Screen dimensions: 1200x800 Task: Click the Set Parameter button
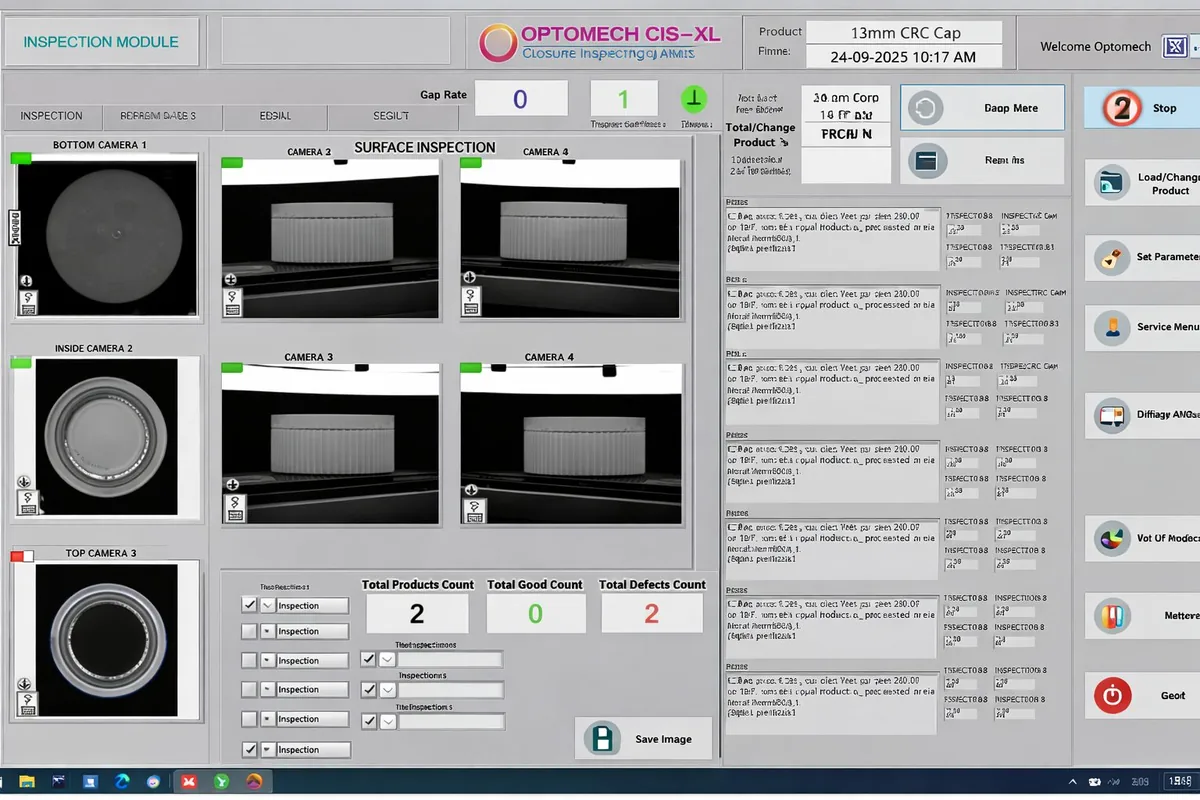[1142, 257]
